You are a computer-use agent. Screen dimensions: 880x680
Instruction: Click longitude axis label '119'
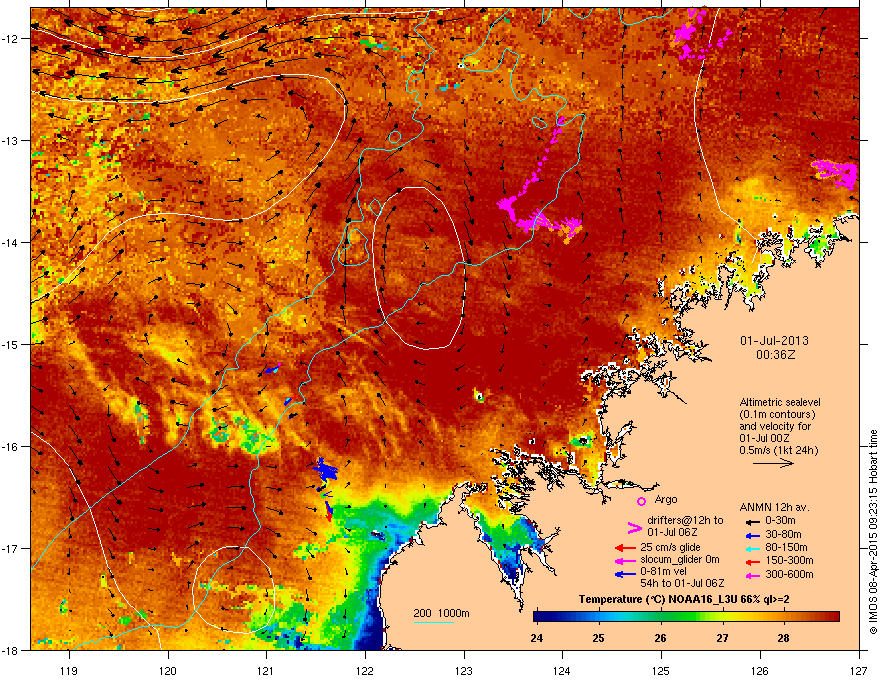pyautogui.click(x=69, y=670)
